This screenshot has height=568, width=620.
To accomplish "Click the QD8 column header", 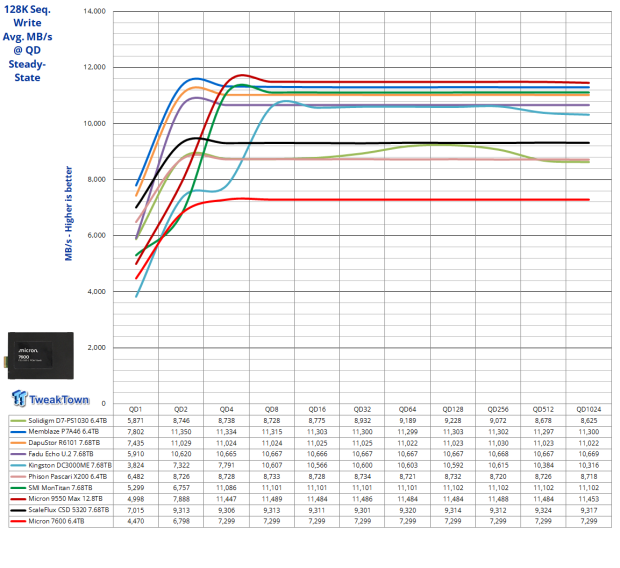I will (x=272, y=409).
